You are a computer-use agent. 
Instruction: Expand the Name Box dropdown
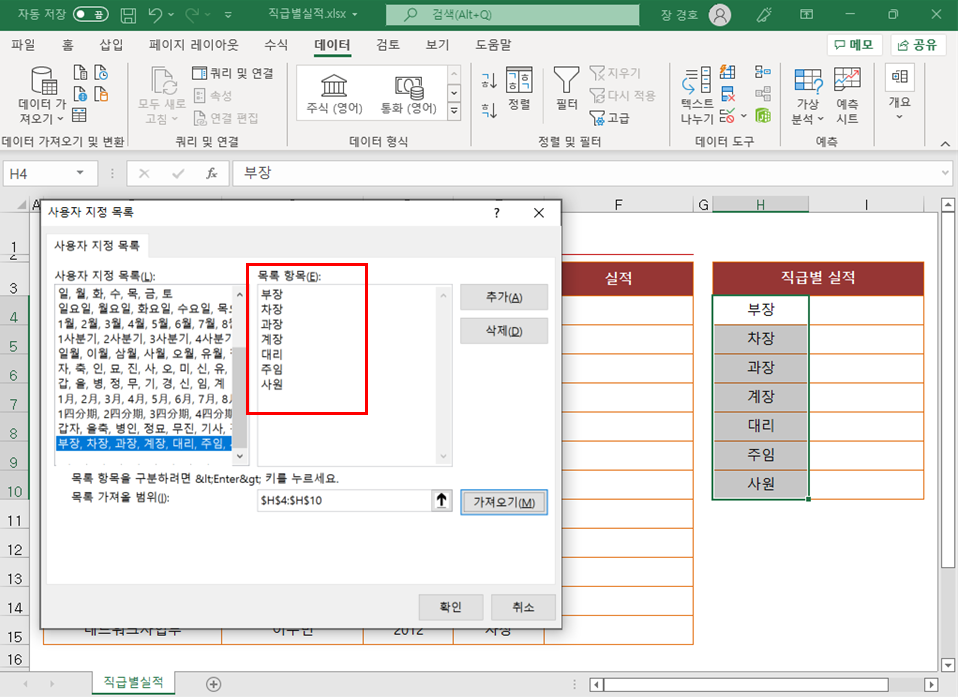tap(80, 173)
